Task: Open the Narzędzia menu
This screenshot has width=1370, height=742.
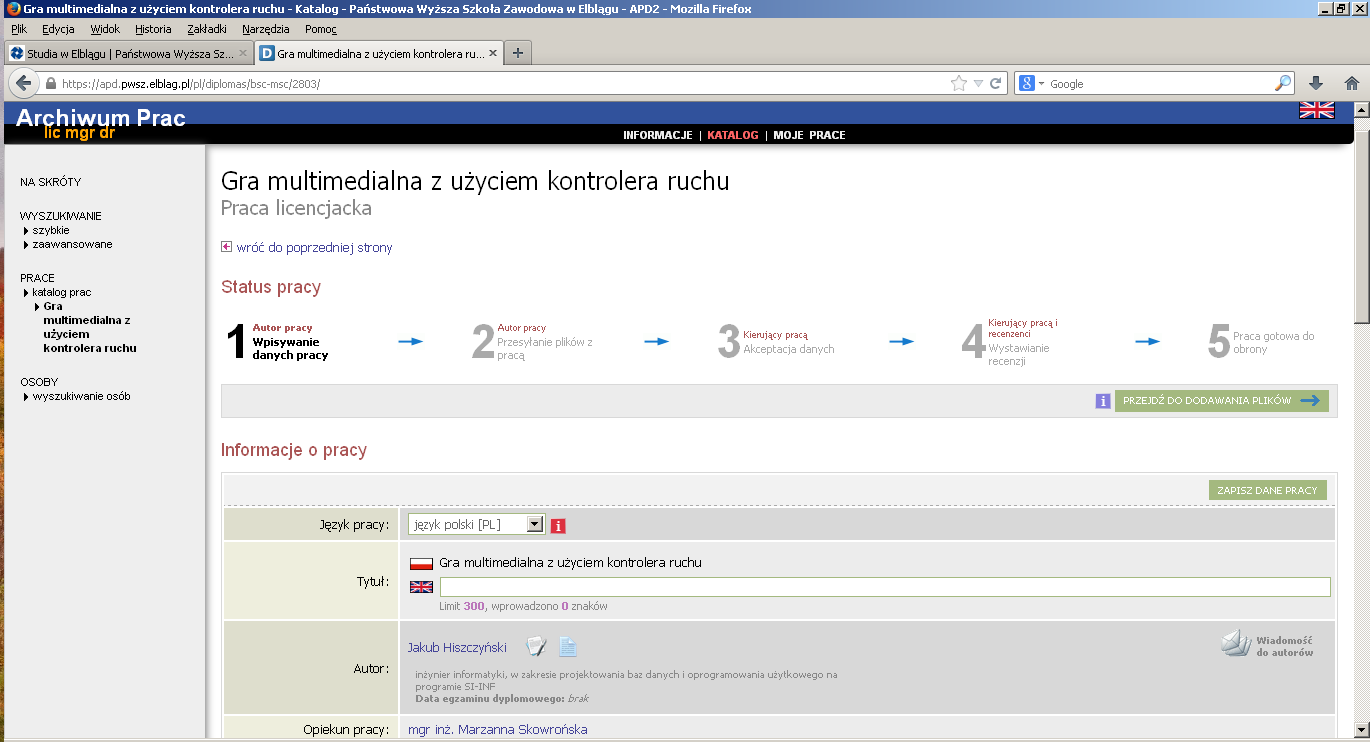Action: point(266,29)
